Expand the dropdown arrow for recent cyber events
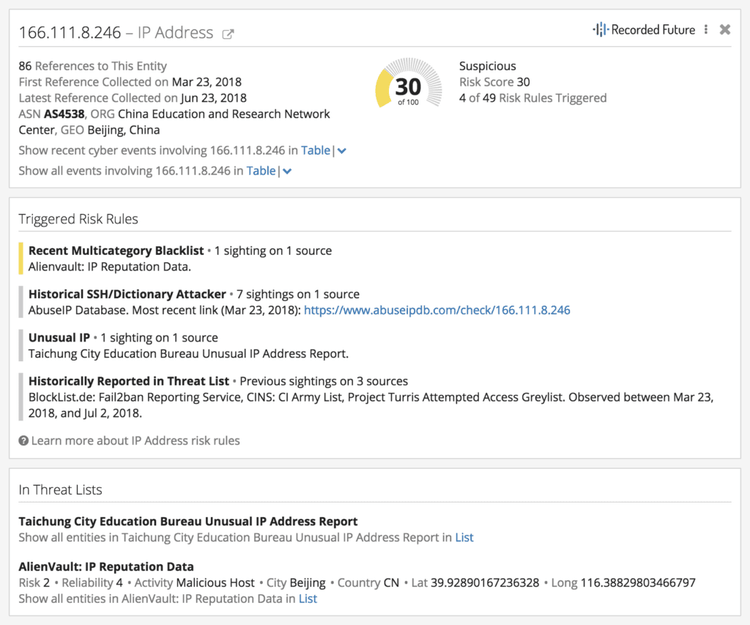 pyautogui.click(x=342, y=151)
